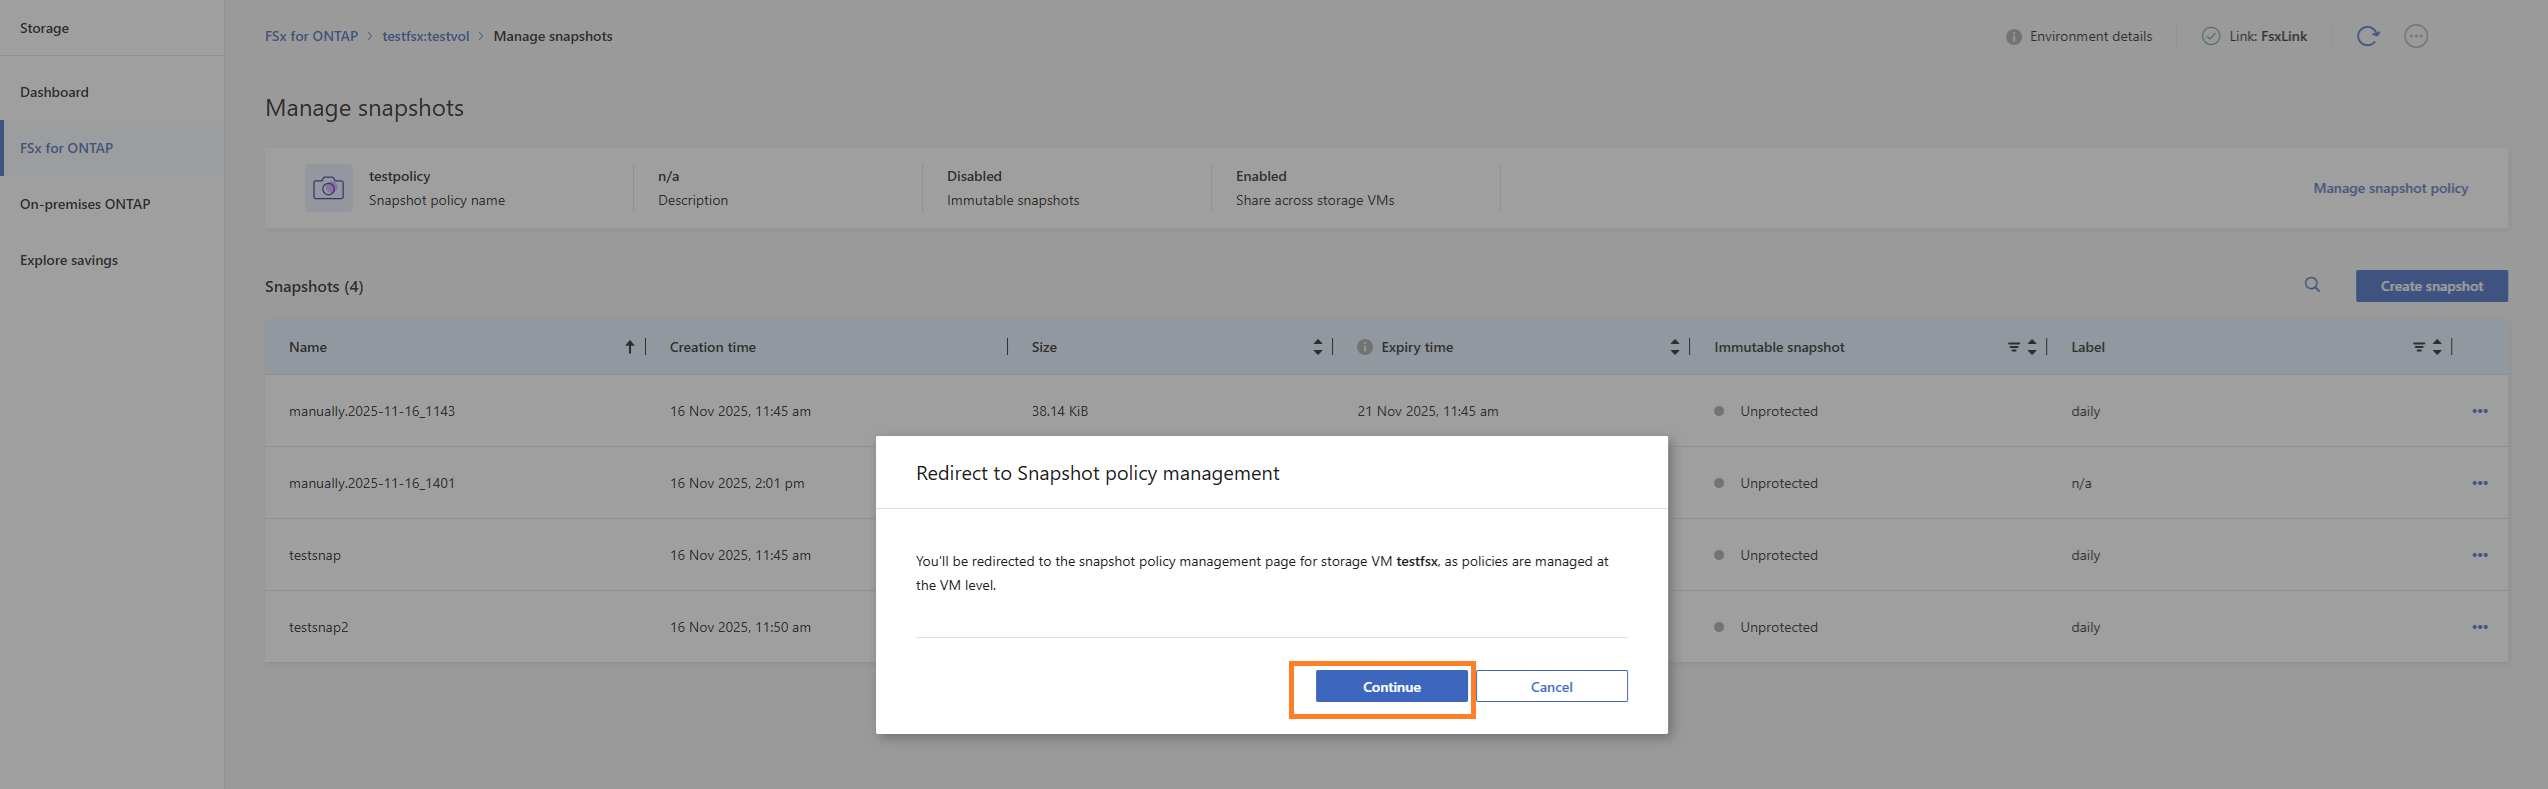
Task: Click the Storage sidebar heading
Action: tap(44, 28)
